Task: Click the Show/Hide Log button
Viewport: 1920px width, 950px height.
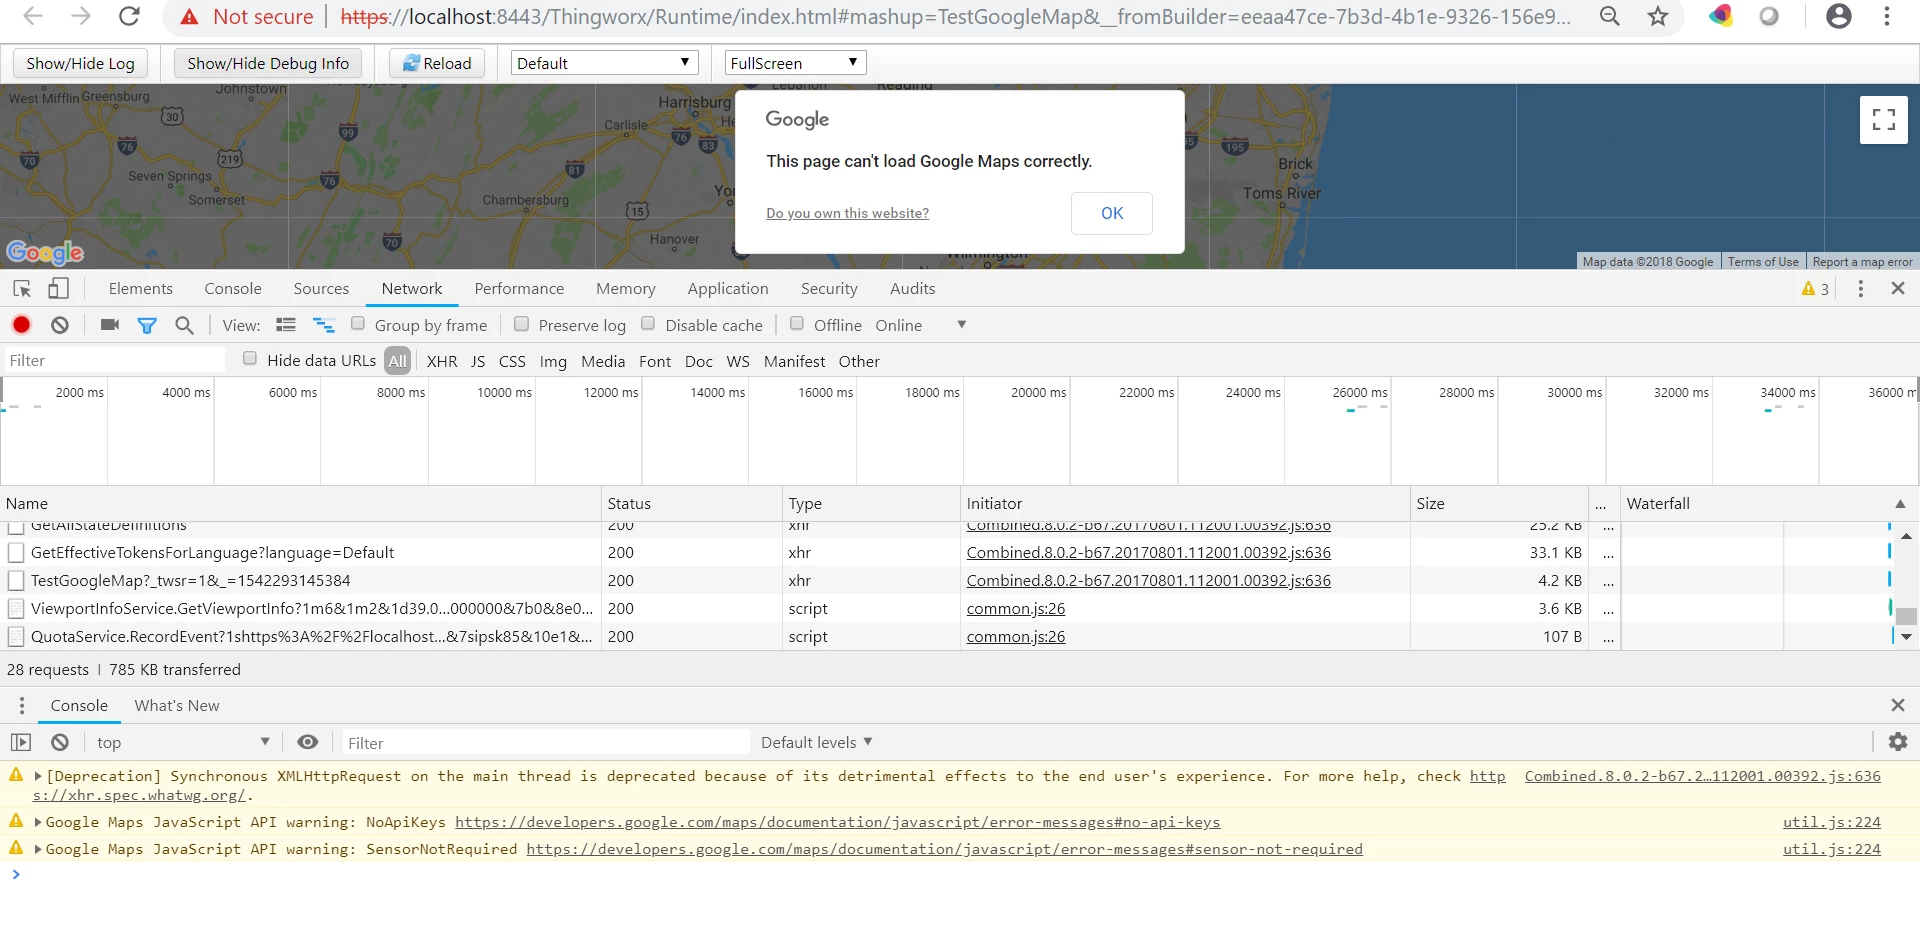Action: 80,63
